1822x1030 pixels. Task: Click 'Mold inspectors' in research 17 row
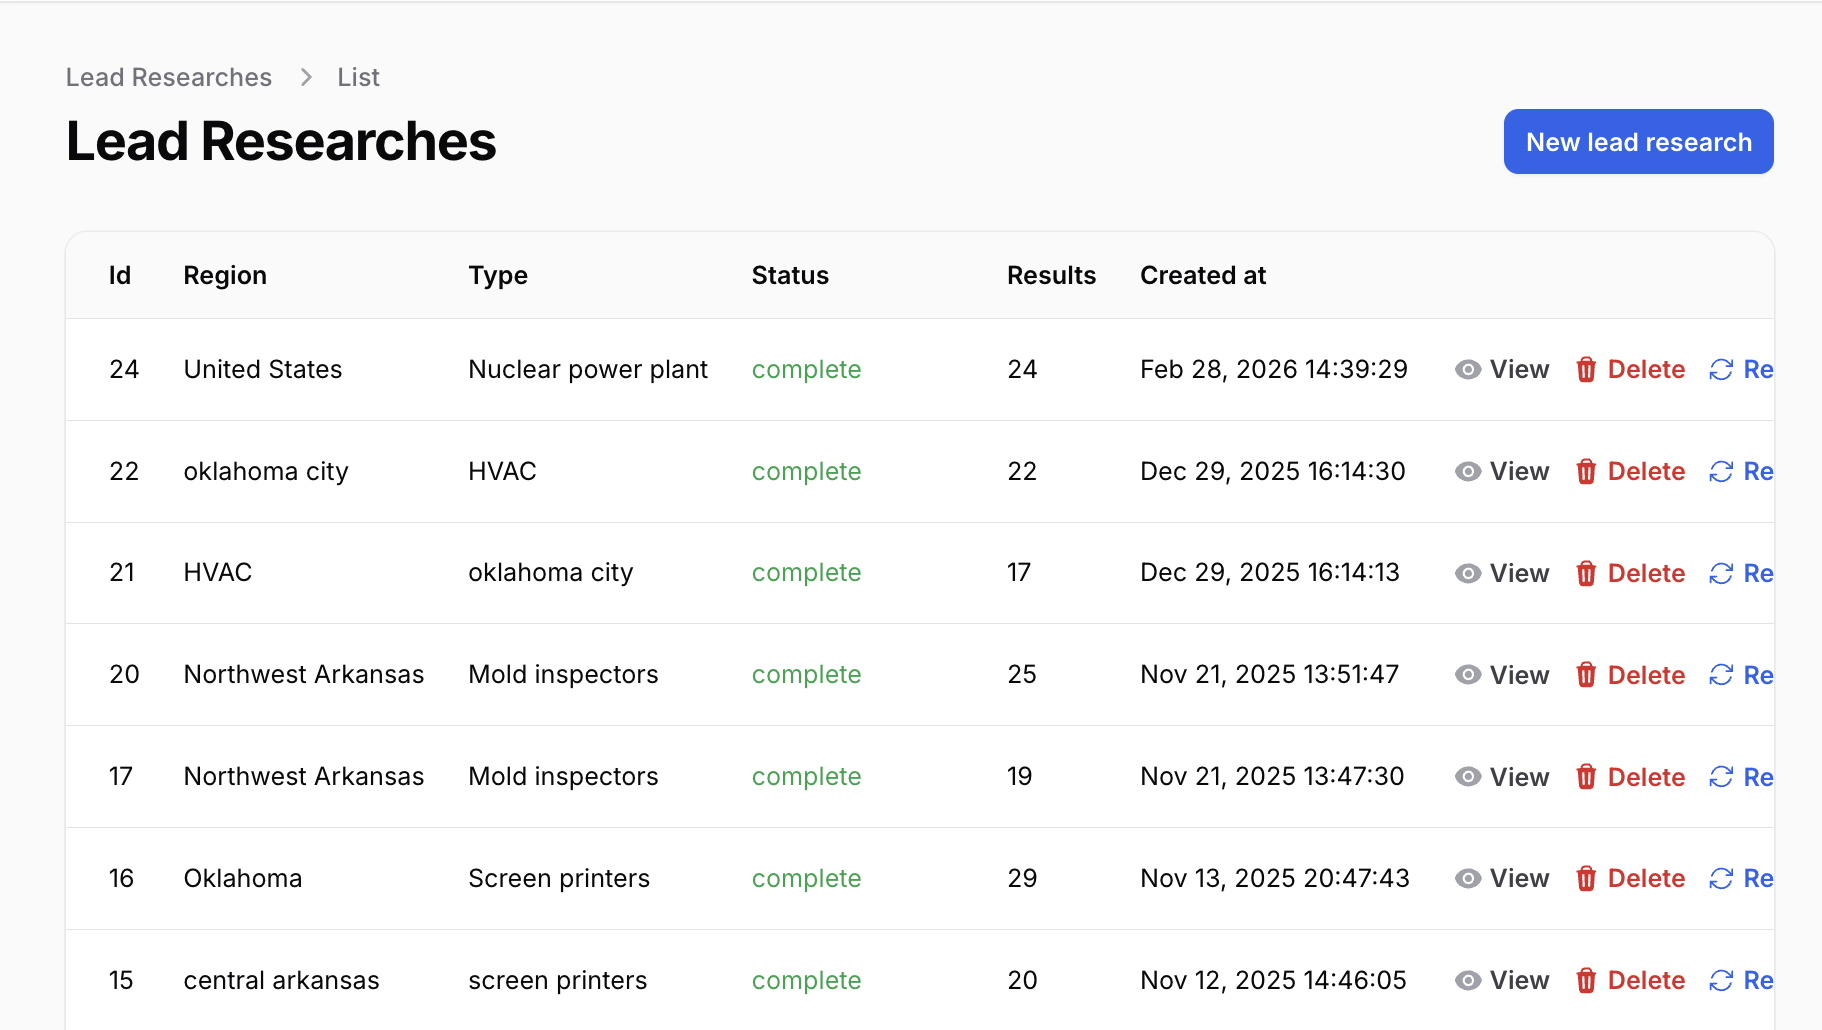point(563,777)
